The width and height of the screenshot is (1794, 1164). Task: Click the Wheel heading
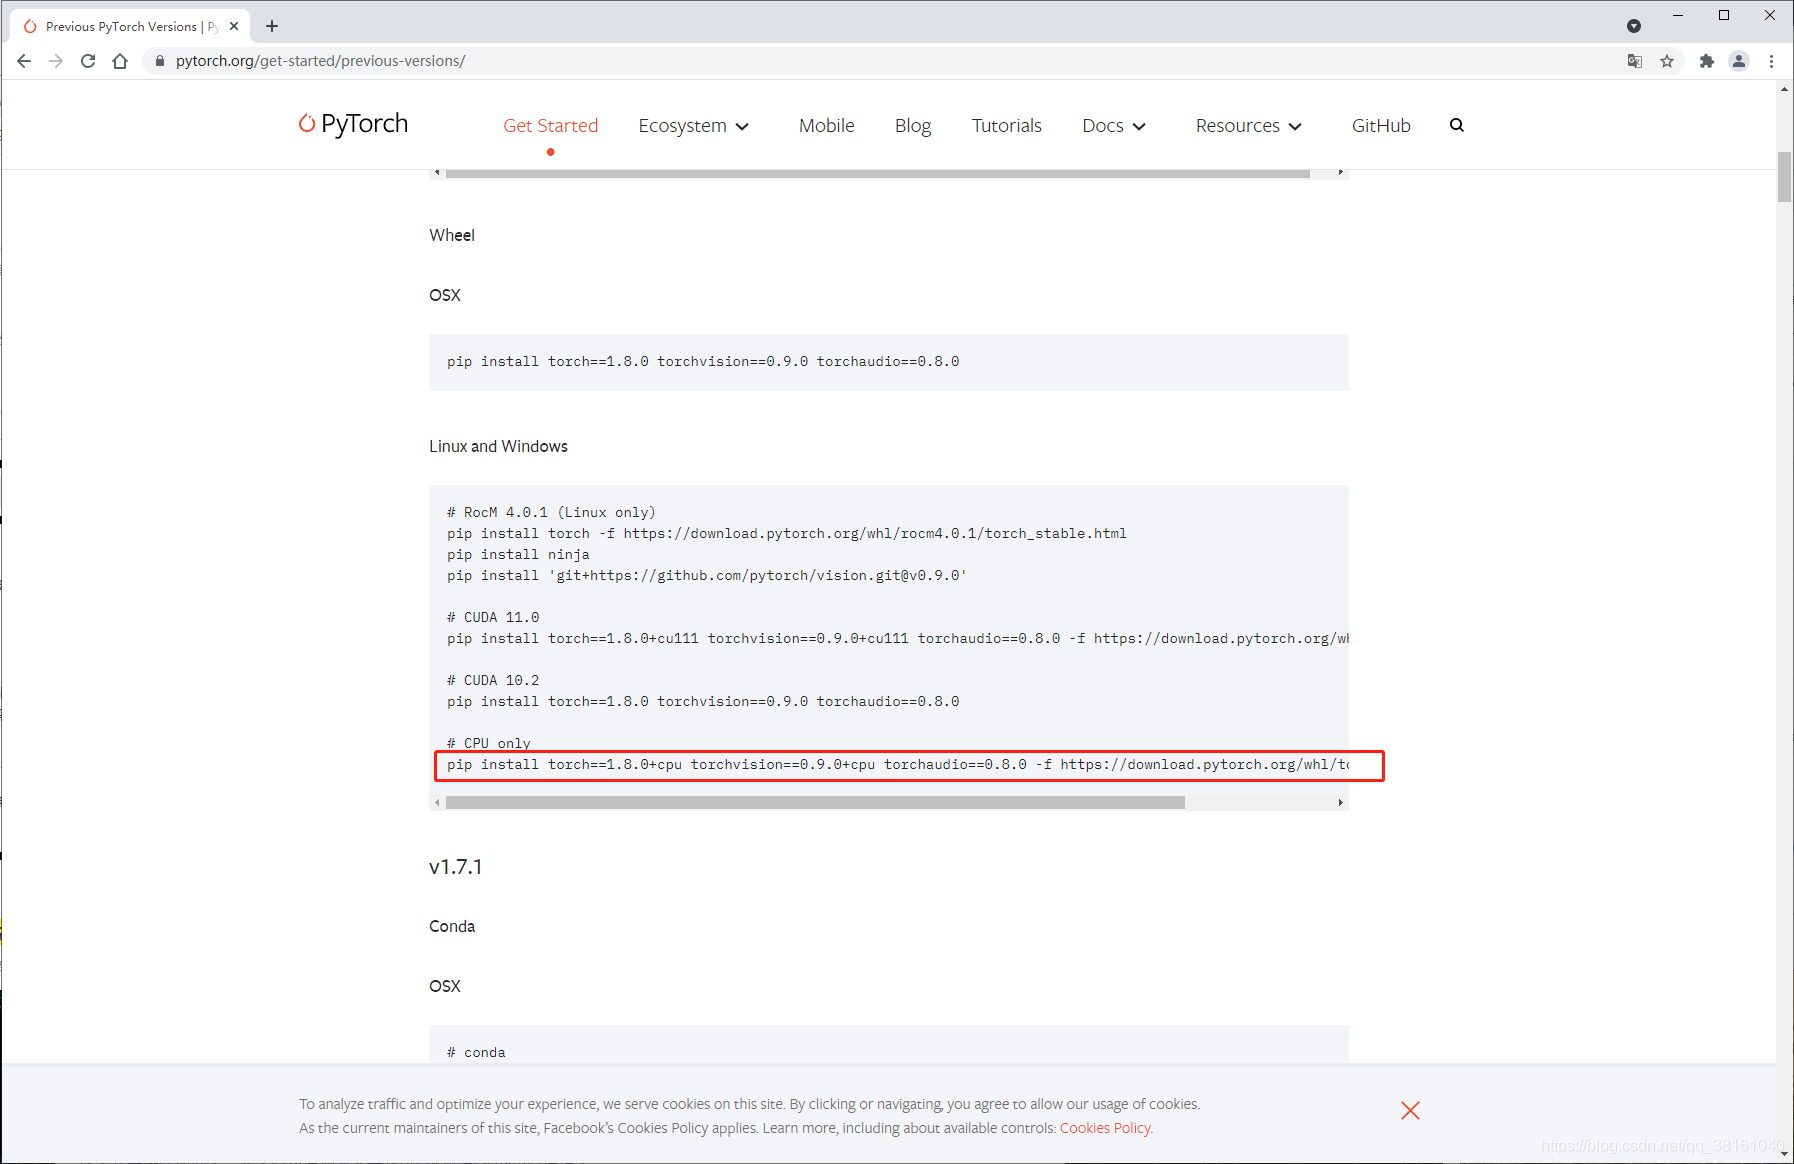[452, 235]
